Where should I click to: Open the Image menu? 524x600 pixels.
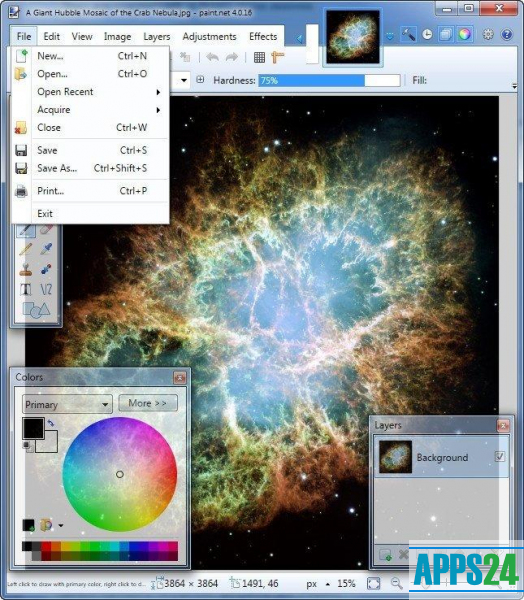(x=118, y=36)
